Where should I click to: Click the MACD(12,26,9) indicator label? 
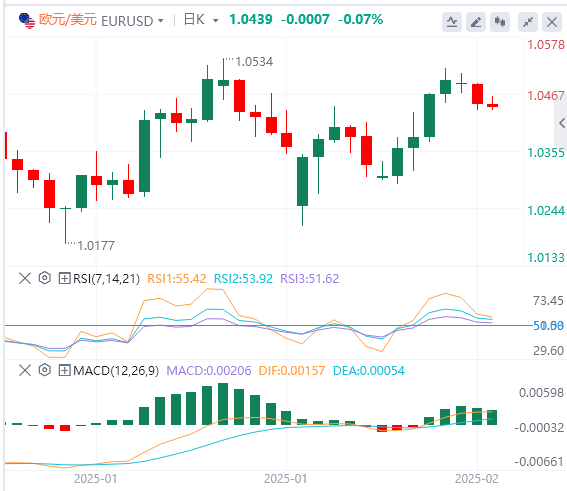point(116,371)
